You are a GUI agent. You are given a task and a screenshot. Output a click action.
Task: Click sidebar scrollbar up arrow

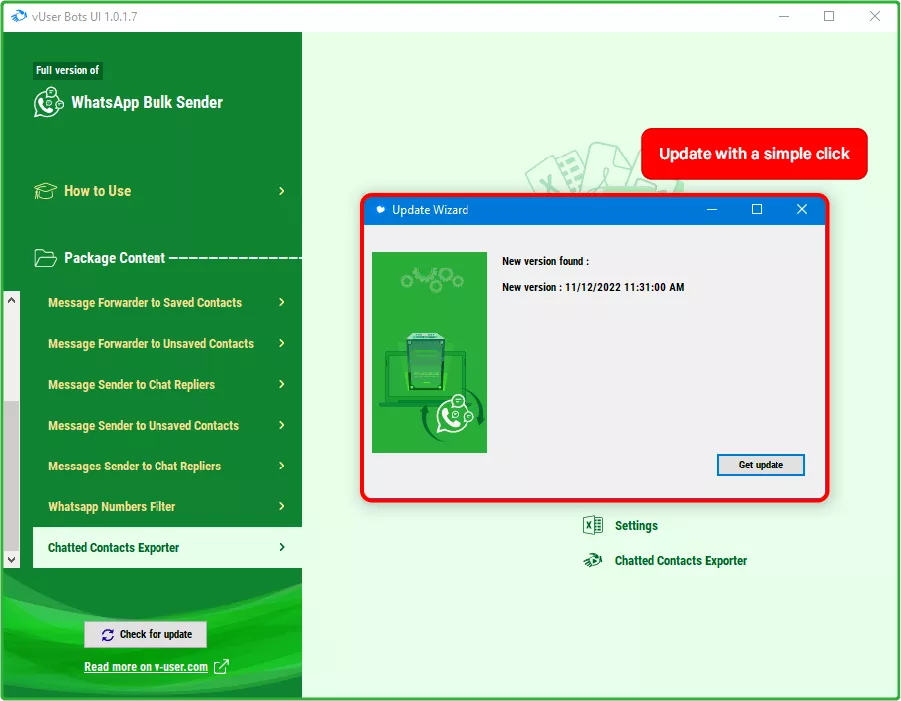(11, 299)
